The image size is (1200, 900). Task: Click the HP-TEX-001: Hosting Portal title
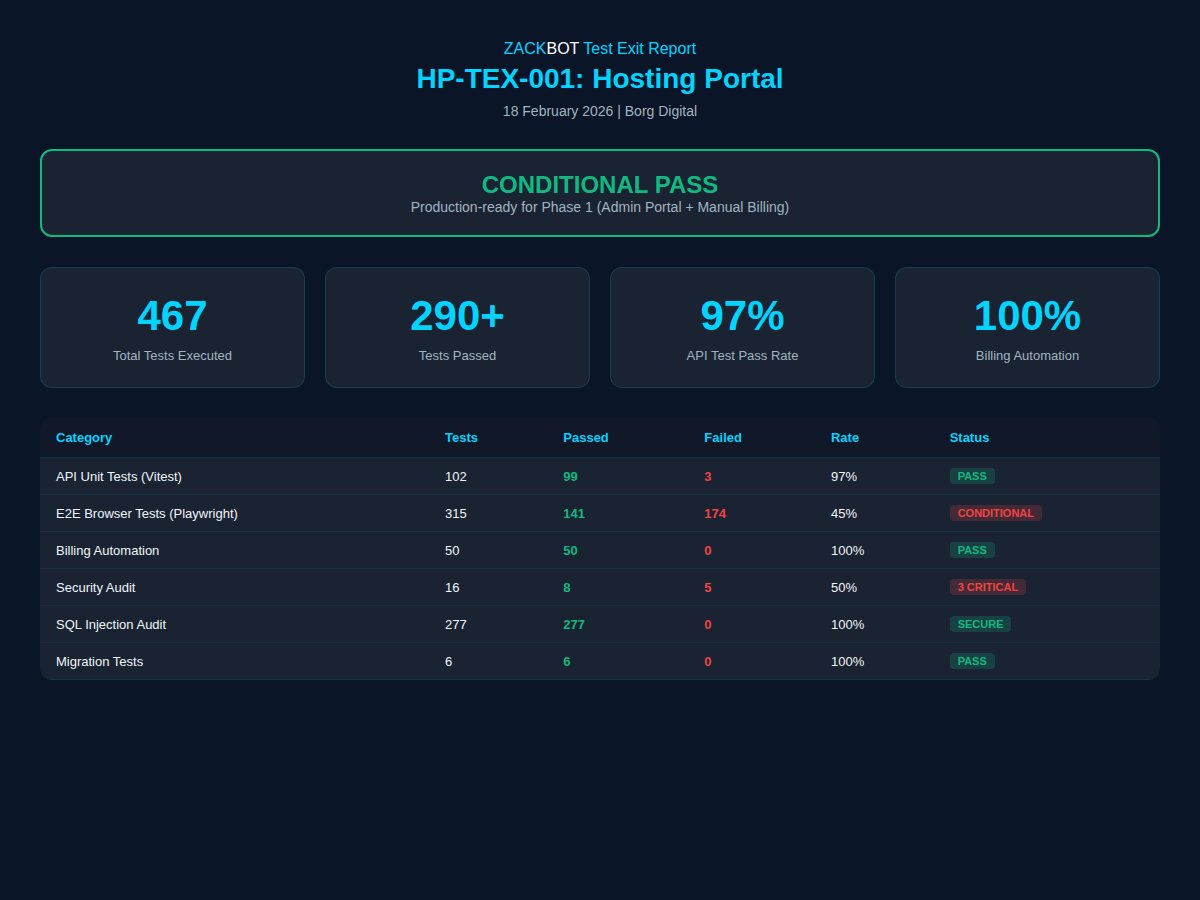599,78
